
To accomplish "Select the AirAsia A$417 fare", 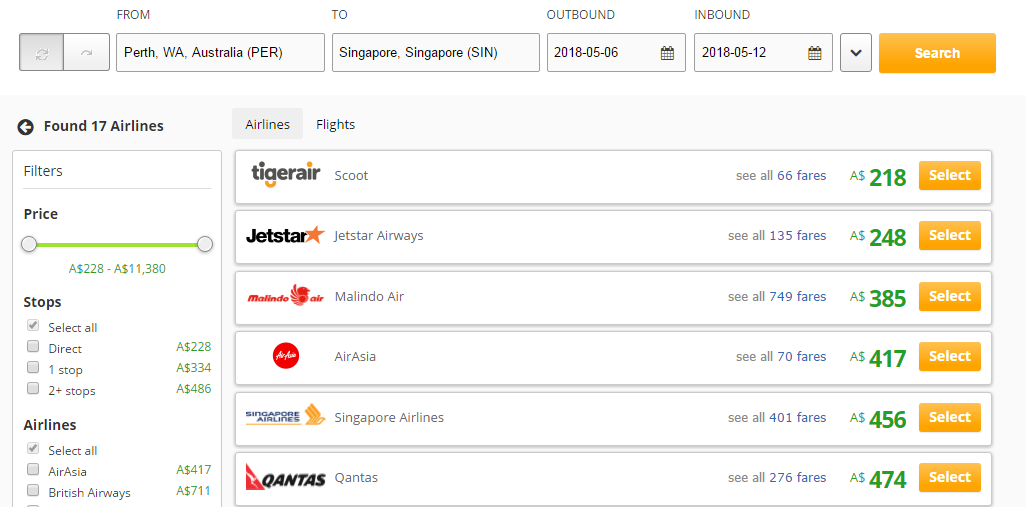I will 949,357.
